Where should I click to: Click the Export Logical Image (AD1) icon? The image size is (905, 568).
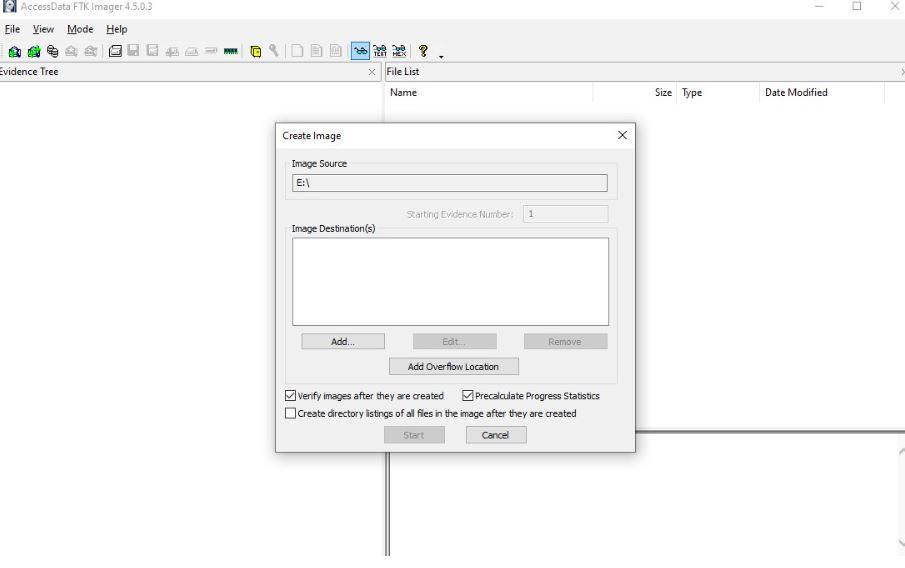pyautogui.click(x=152, y=51)
